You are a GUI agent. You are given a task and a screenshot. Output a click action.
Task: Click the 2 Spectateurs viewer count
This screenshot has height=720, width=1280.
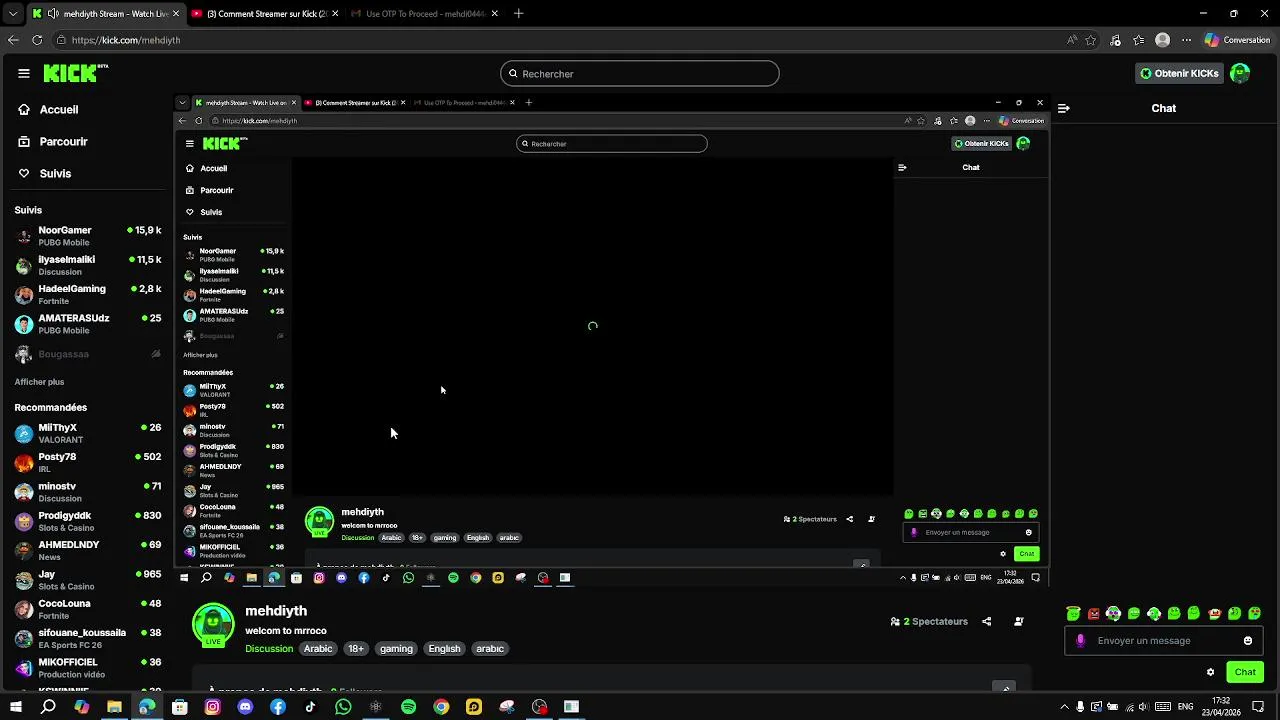[929, 621]
